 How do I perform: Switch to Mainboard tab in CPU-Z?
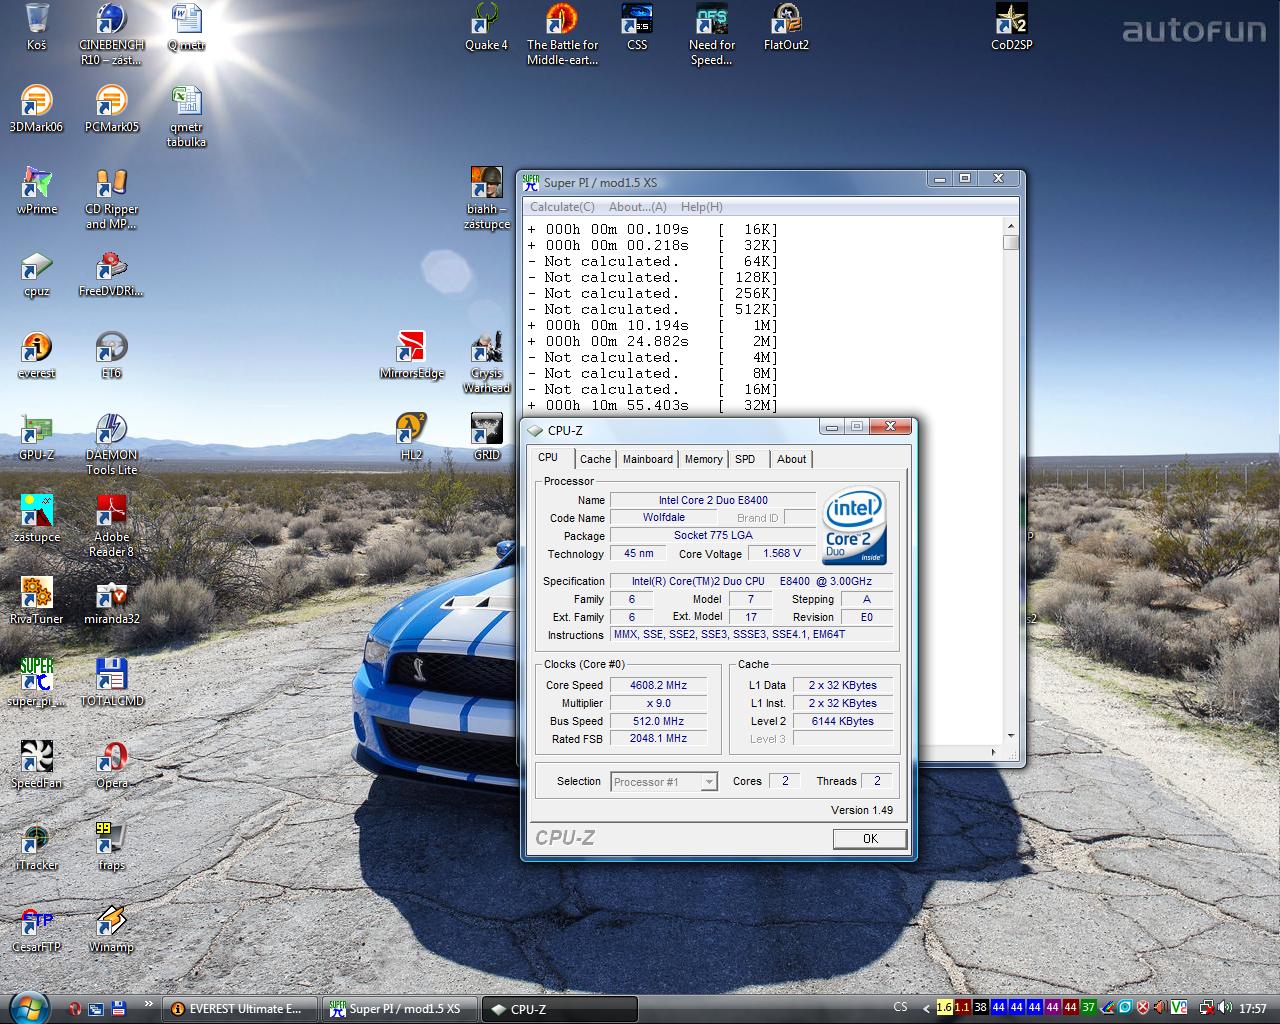pos(648,459)
